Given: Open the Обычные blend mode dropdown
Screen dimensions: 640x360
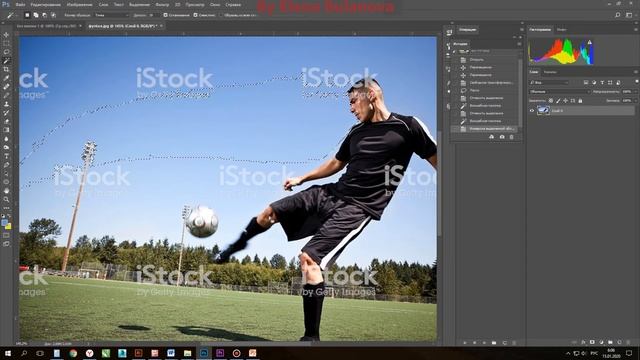Looking at the screenshot, I should coord(559,92).
